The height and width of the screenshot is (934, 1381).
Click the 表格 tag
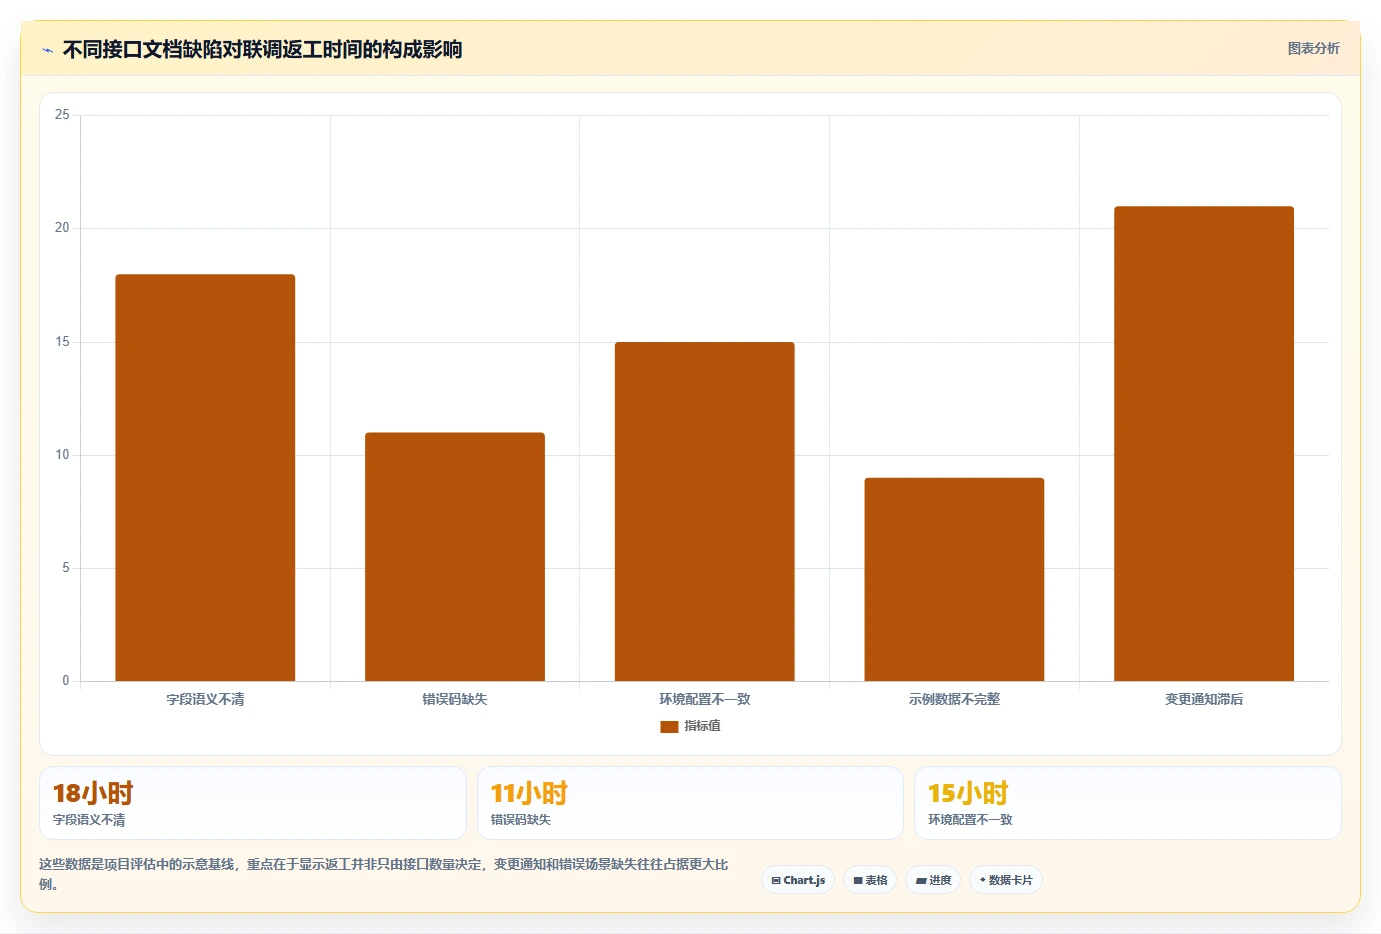click(x=870, y=880)
